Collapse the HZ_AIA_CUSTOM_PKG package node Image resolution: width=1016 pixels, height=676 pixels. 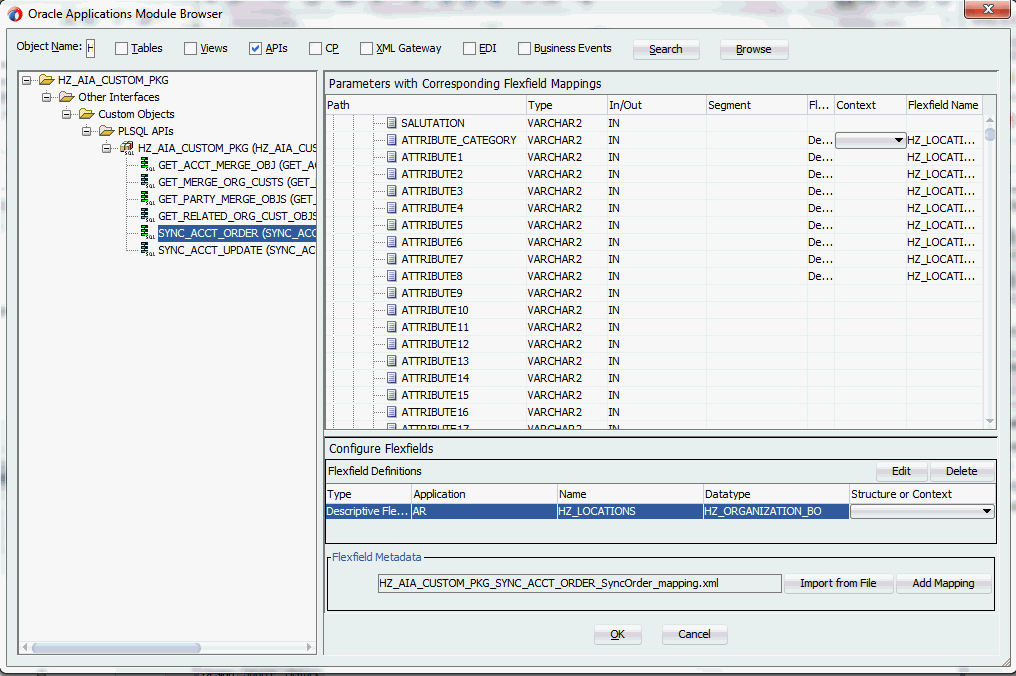point(107,148)
